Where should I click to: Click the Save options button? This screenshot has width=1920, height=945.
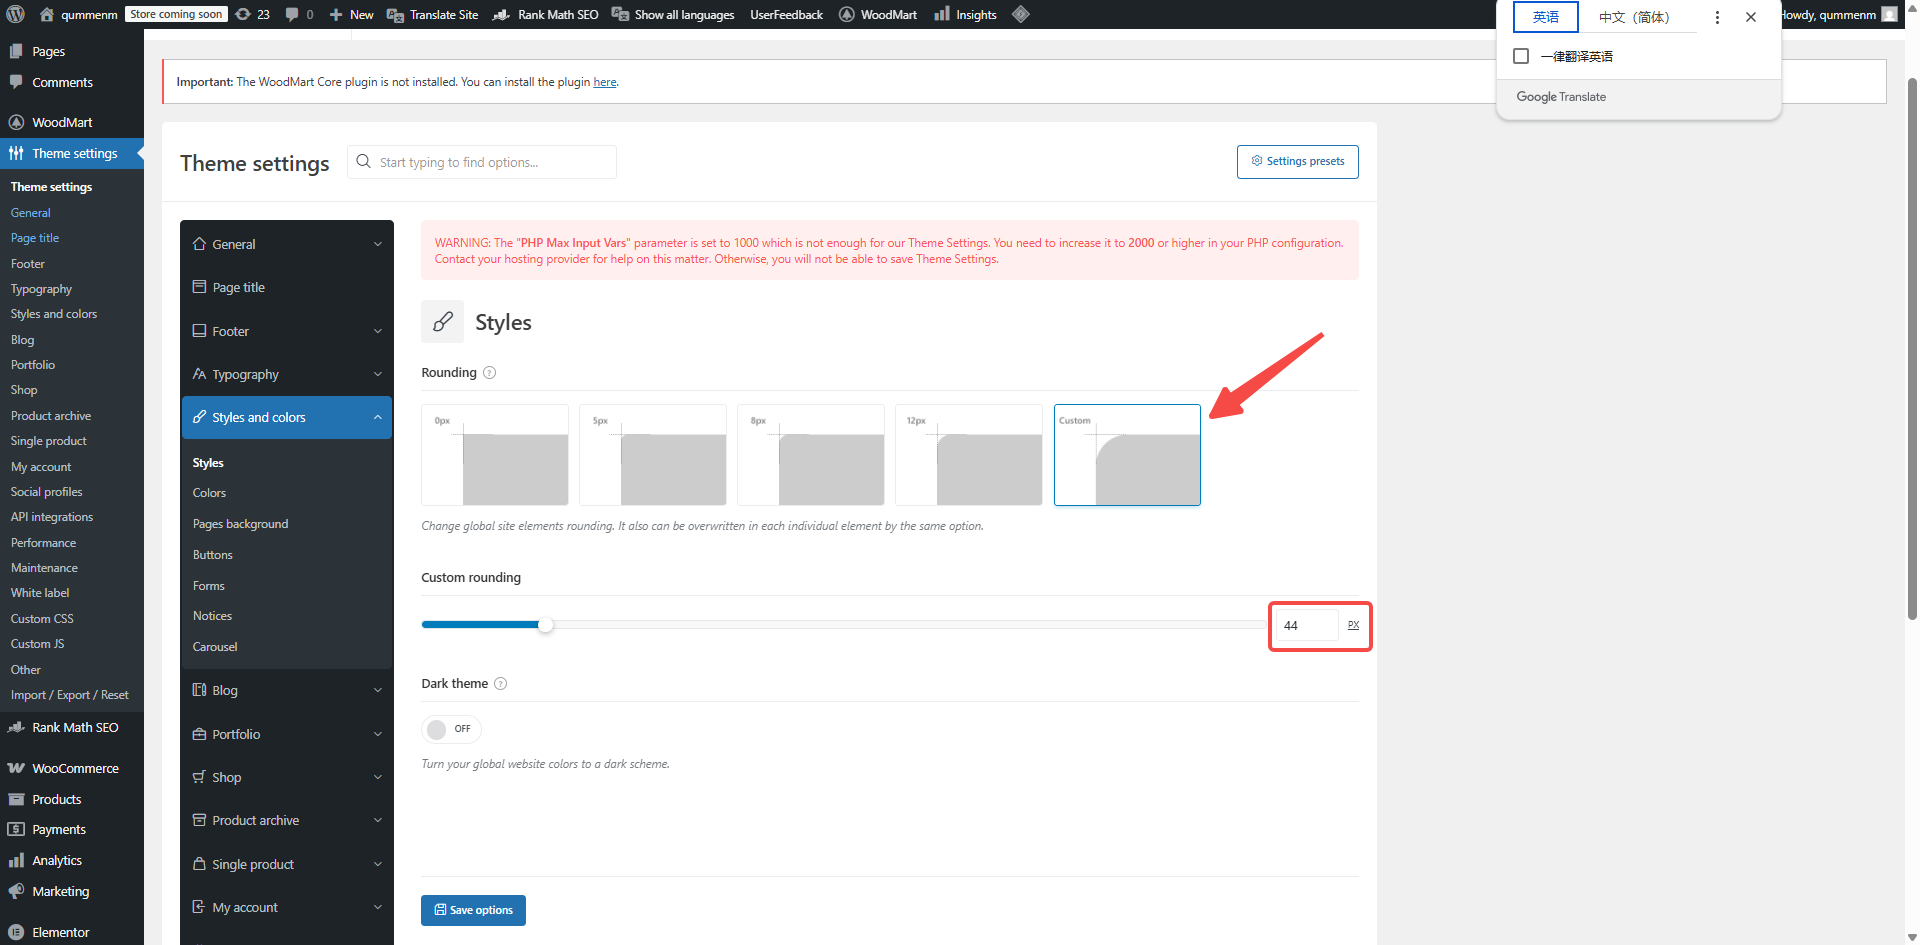tap(473, 910)
